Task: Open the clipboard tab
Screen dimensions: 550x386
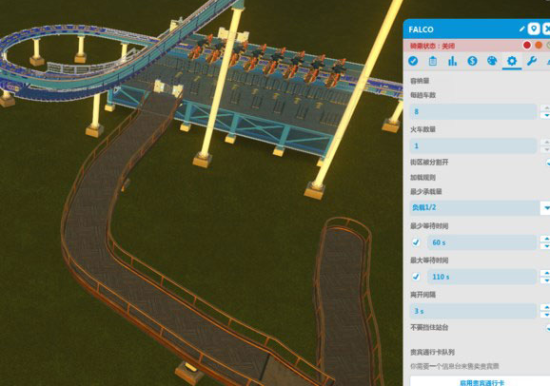Action: (432, 61)
